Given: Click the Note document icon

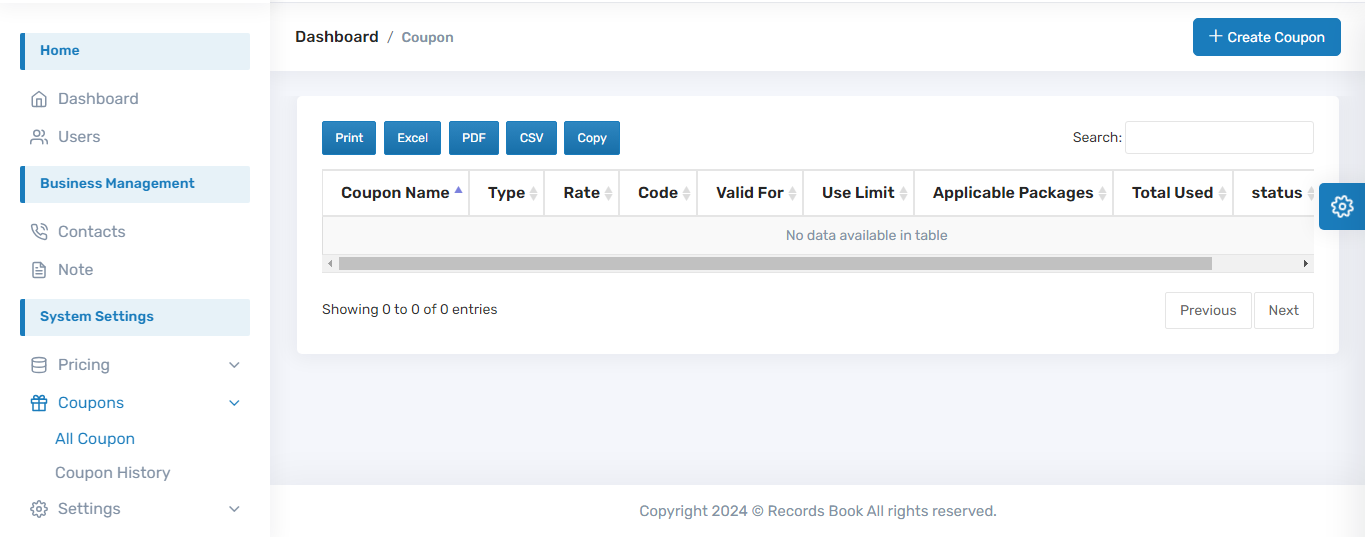Looking at the screenshot, I should [x=39, y=270].
